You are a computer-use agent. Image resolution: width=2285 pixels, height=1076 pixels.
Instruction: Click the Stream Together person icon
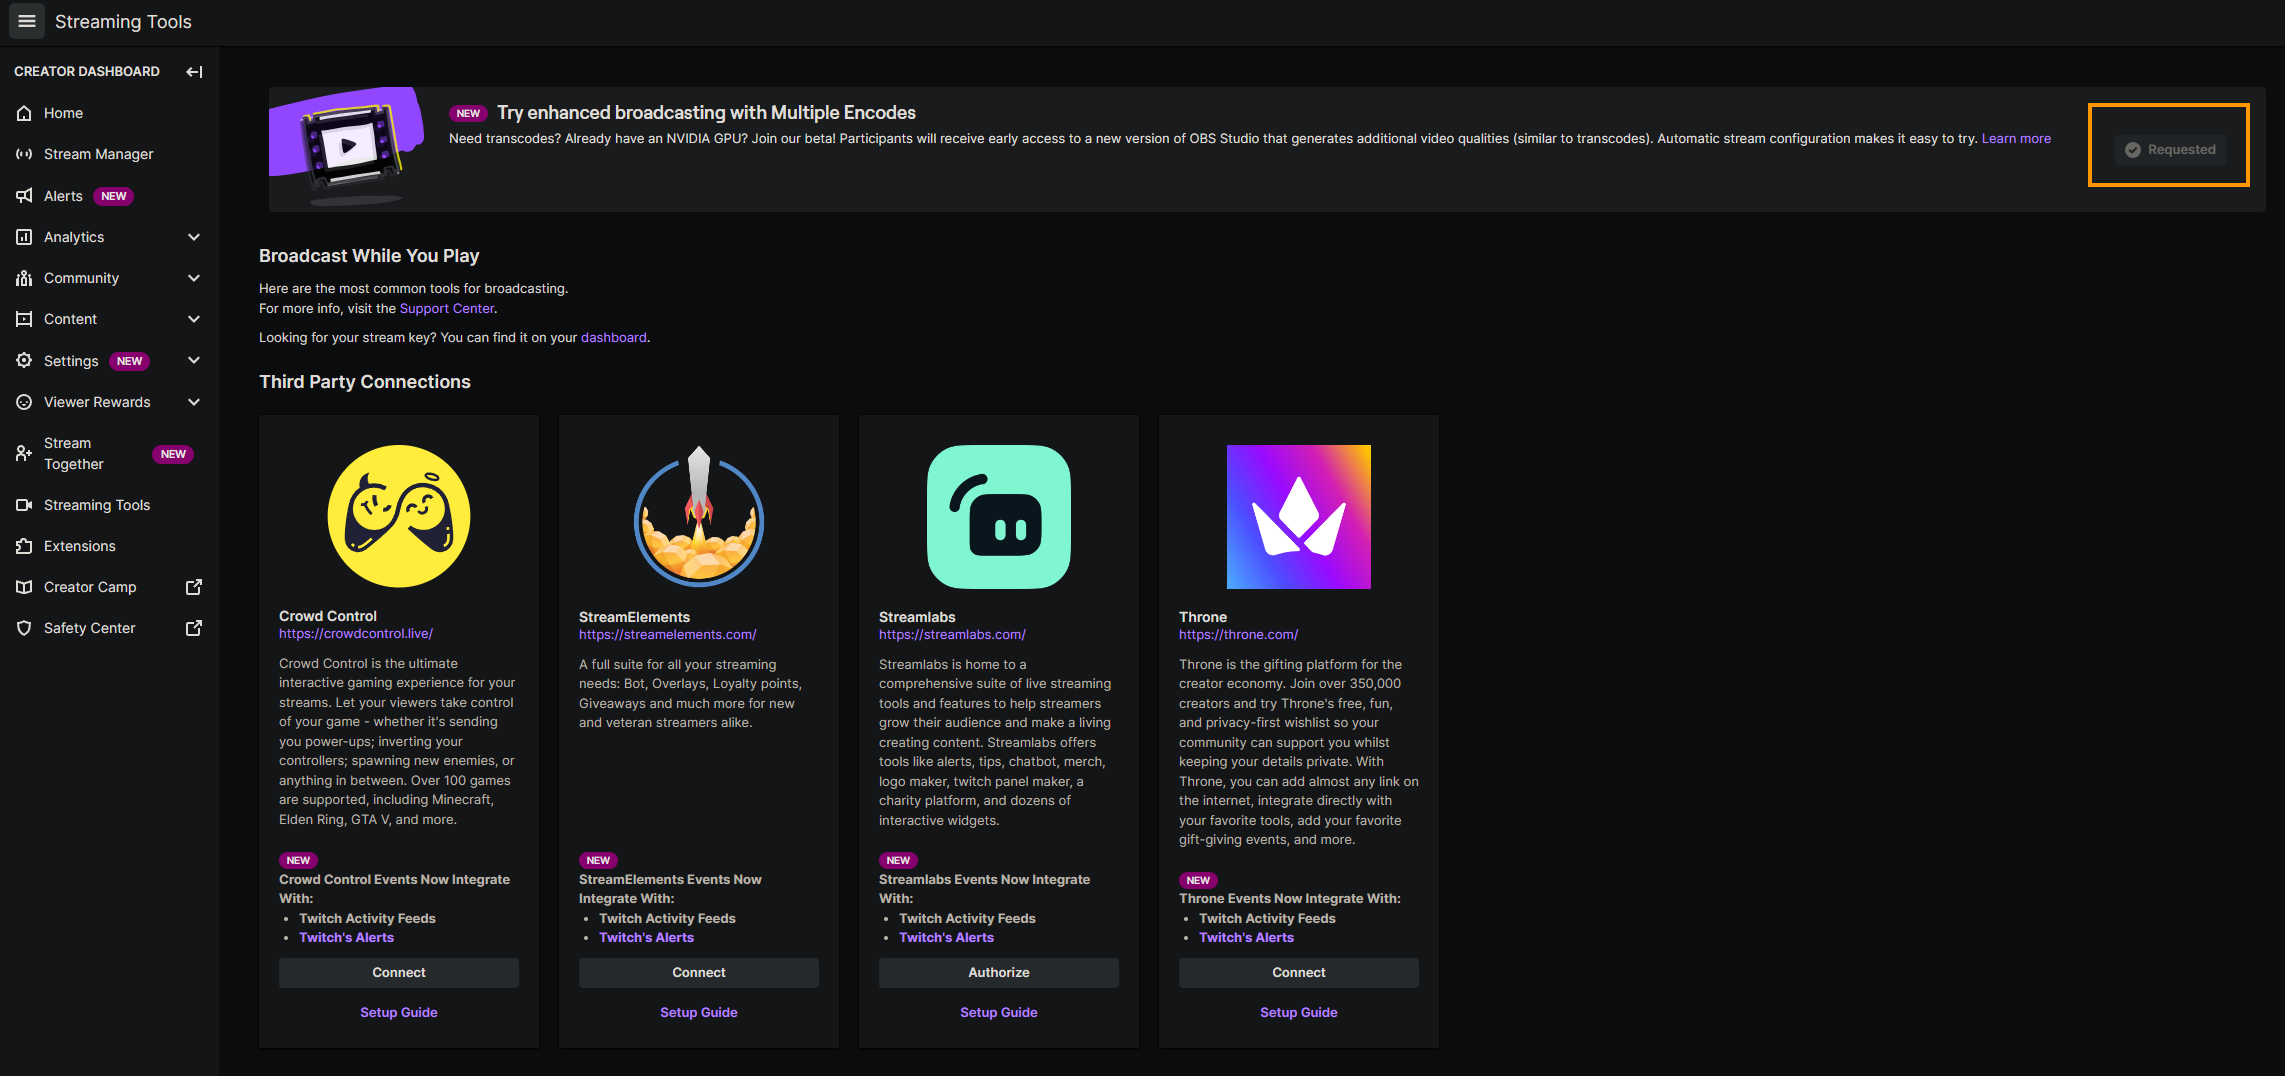tap(24, 453)
